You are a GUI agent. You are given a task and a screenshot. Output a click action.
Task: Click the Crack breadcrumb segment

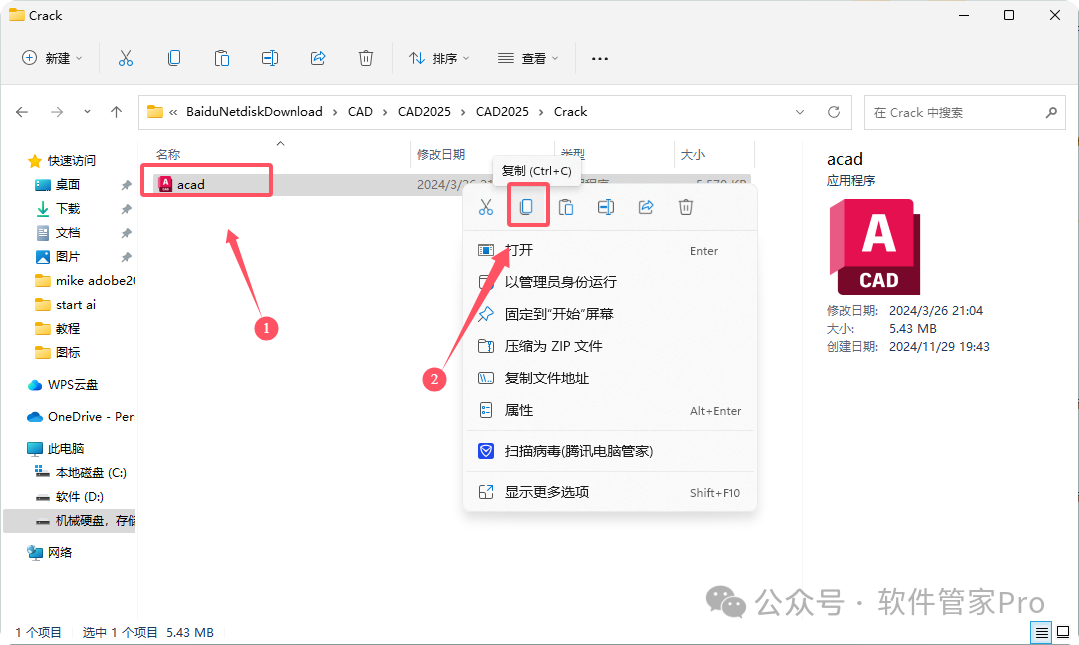(x=570, y=112)
